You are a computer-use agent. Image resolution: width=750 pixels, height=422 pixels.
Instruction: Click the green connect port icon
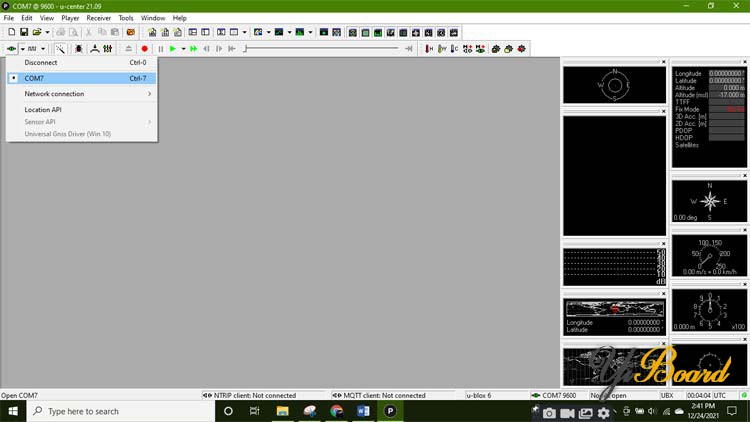click(11, 48)
